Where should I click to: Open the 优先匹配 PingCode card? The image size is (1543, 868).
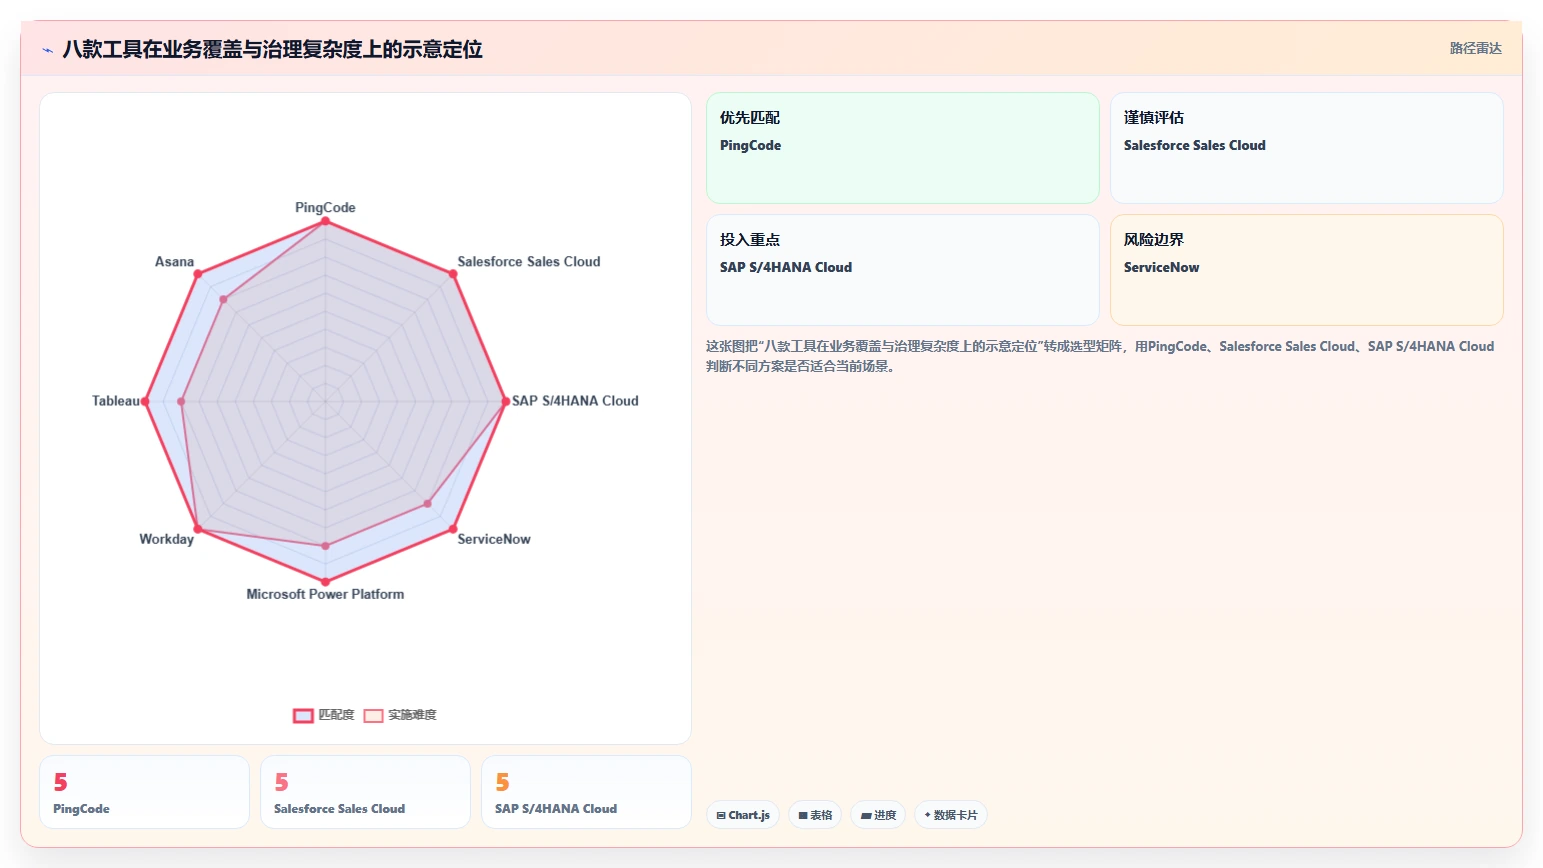(x=903, y=148)
